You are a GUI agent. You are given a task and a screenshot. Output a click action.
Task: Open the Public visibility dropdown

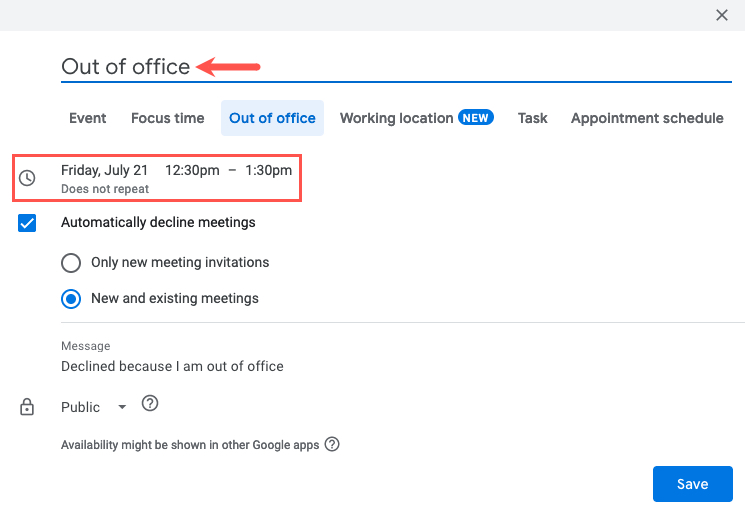click(x=94, y=407)
